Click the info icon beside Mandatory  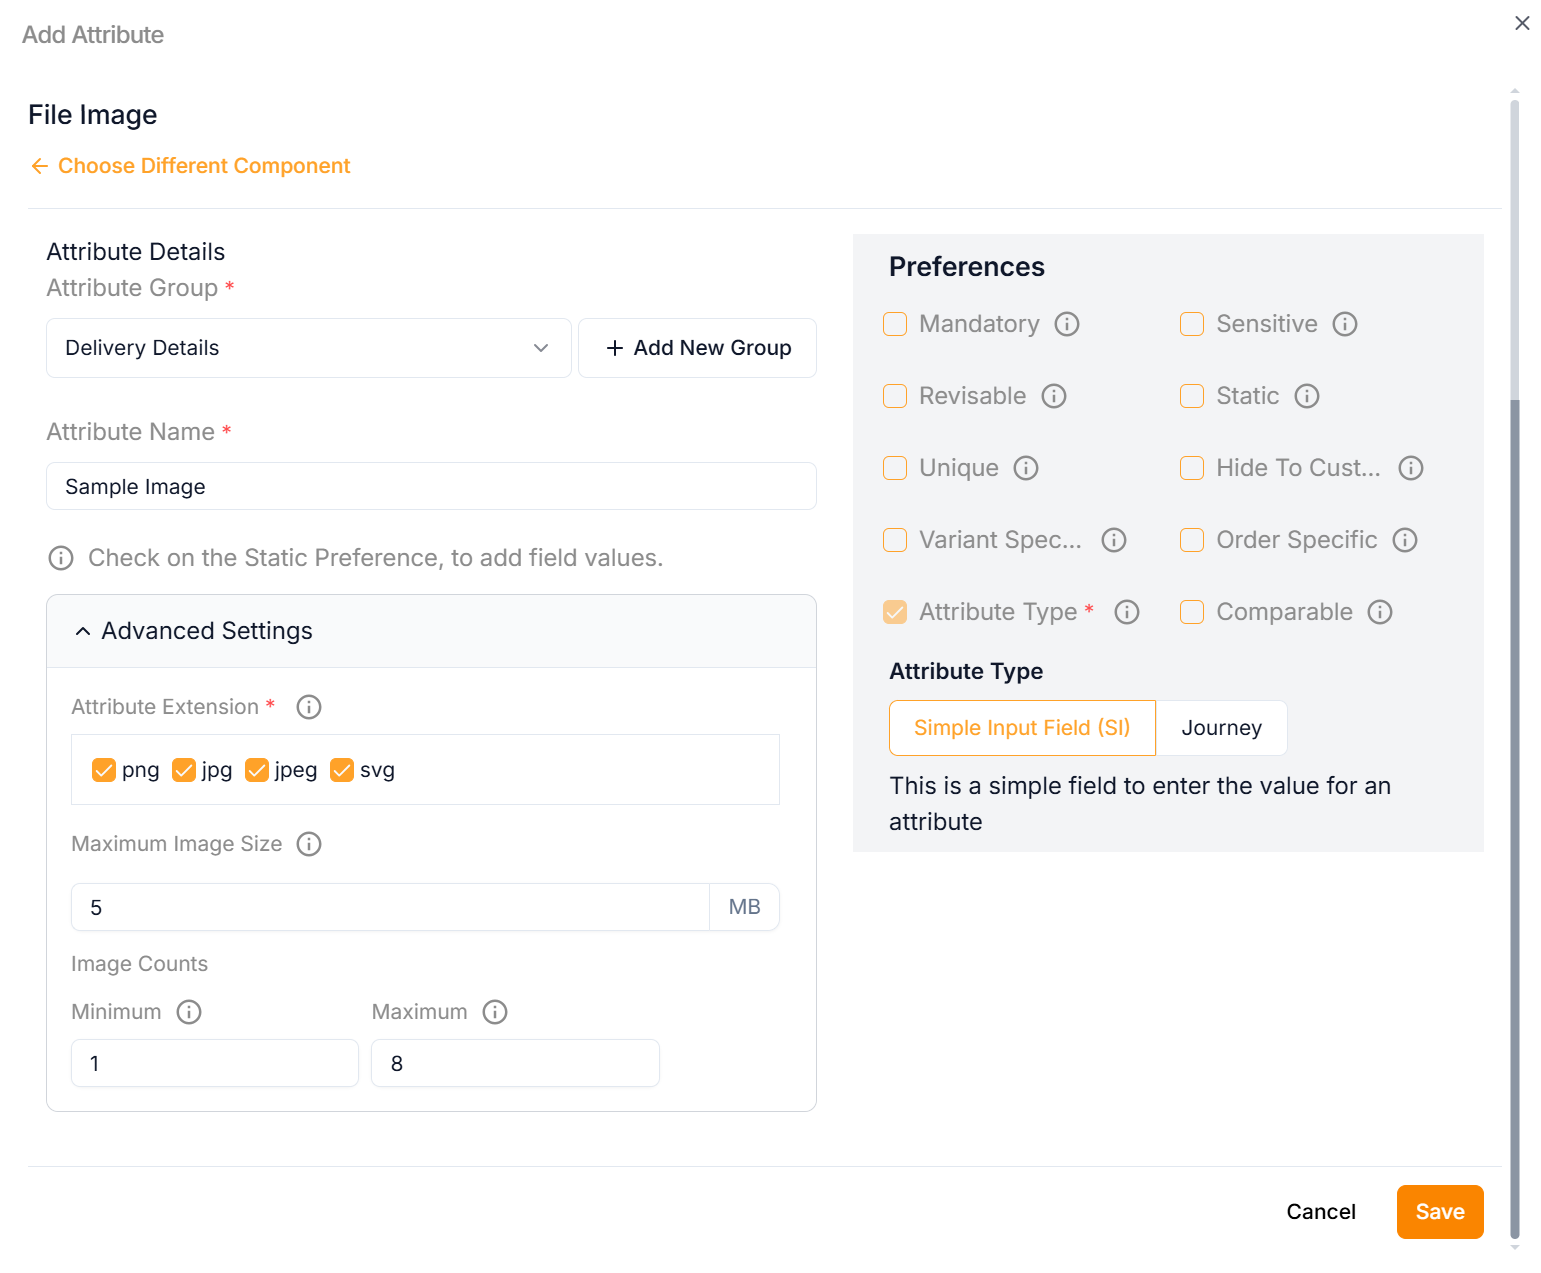click(x=1067, y=324)
